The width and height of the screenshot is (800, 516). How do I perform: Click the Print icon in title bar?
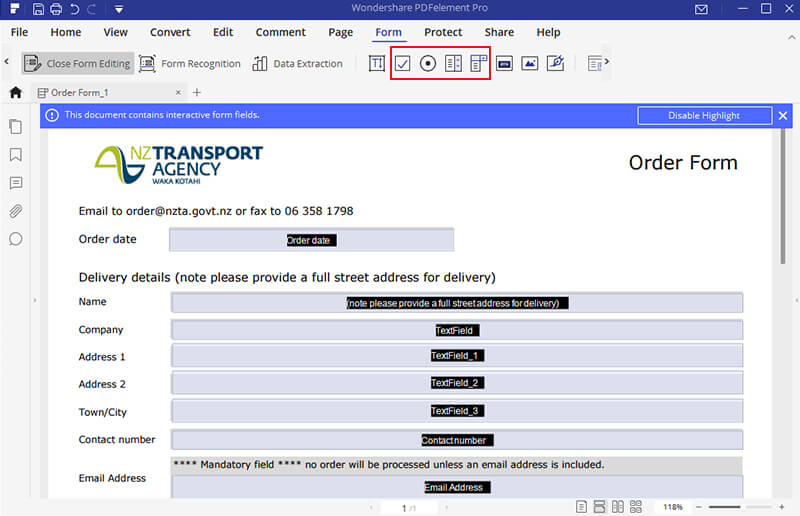(x=56, y=9)
